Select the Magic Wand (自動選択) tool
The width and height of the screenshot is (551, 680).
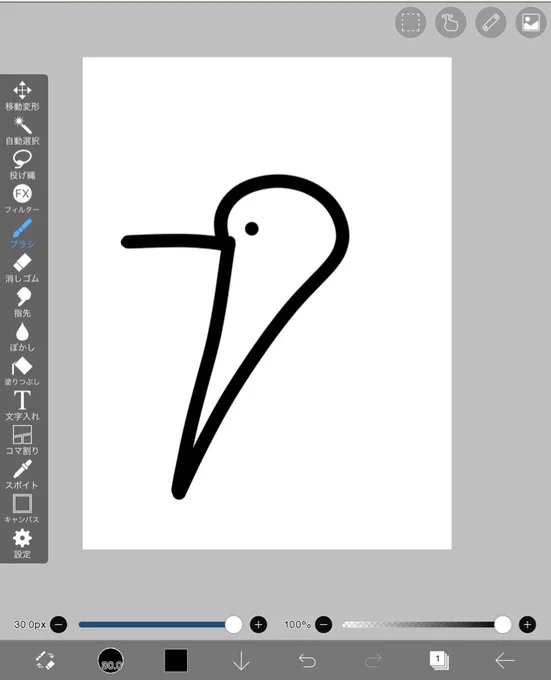click(22, 131)
